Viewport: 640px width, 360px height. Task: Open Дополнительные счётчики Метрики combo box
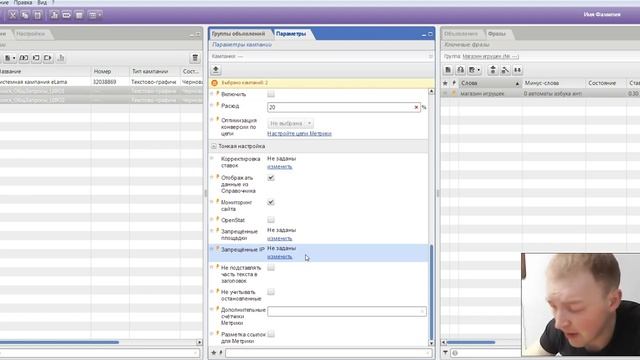[x=347, y=311]
